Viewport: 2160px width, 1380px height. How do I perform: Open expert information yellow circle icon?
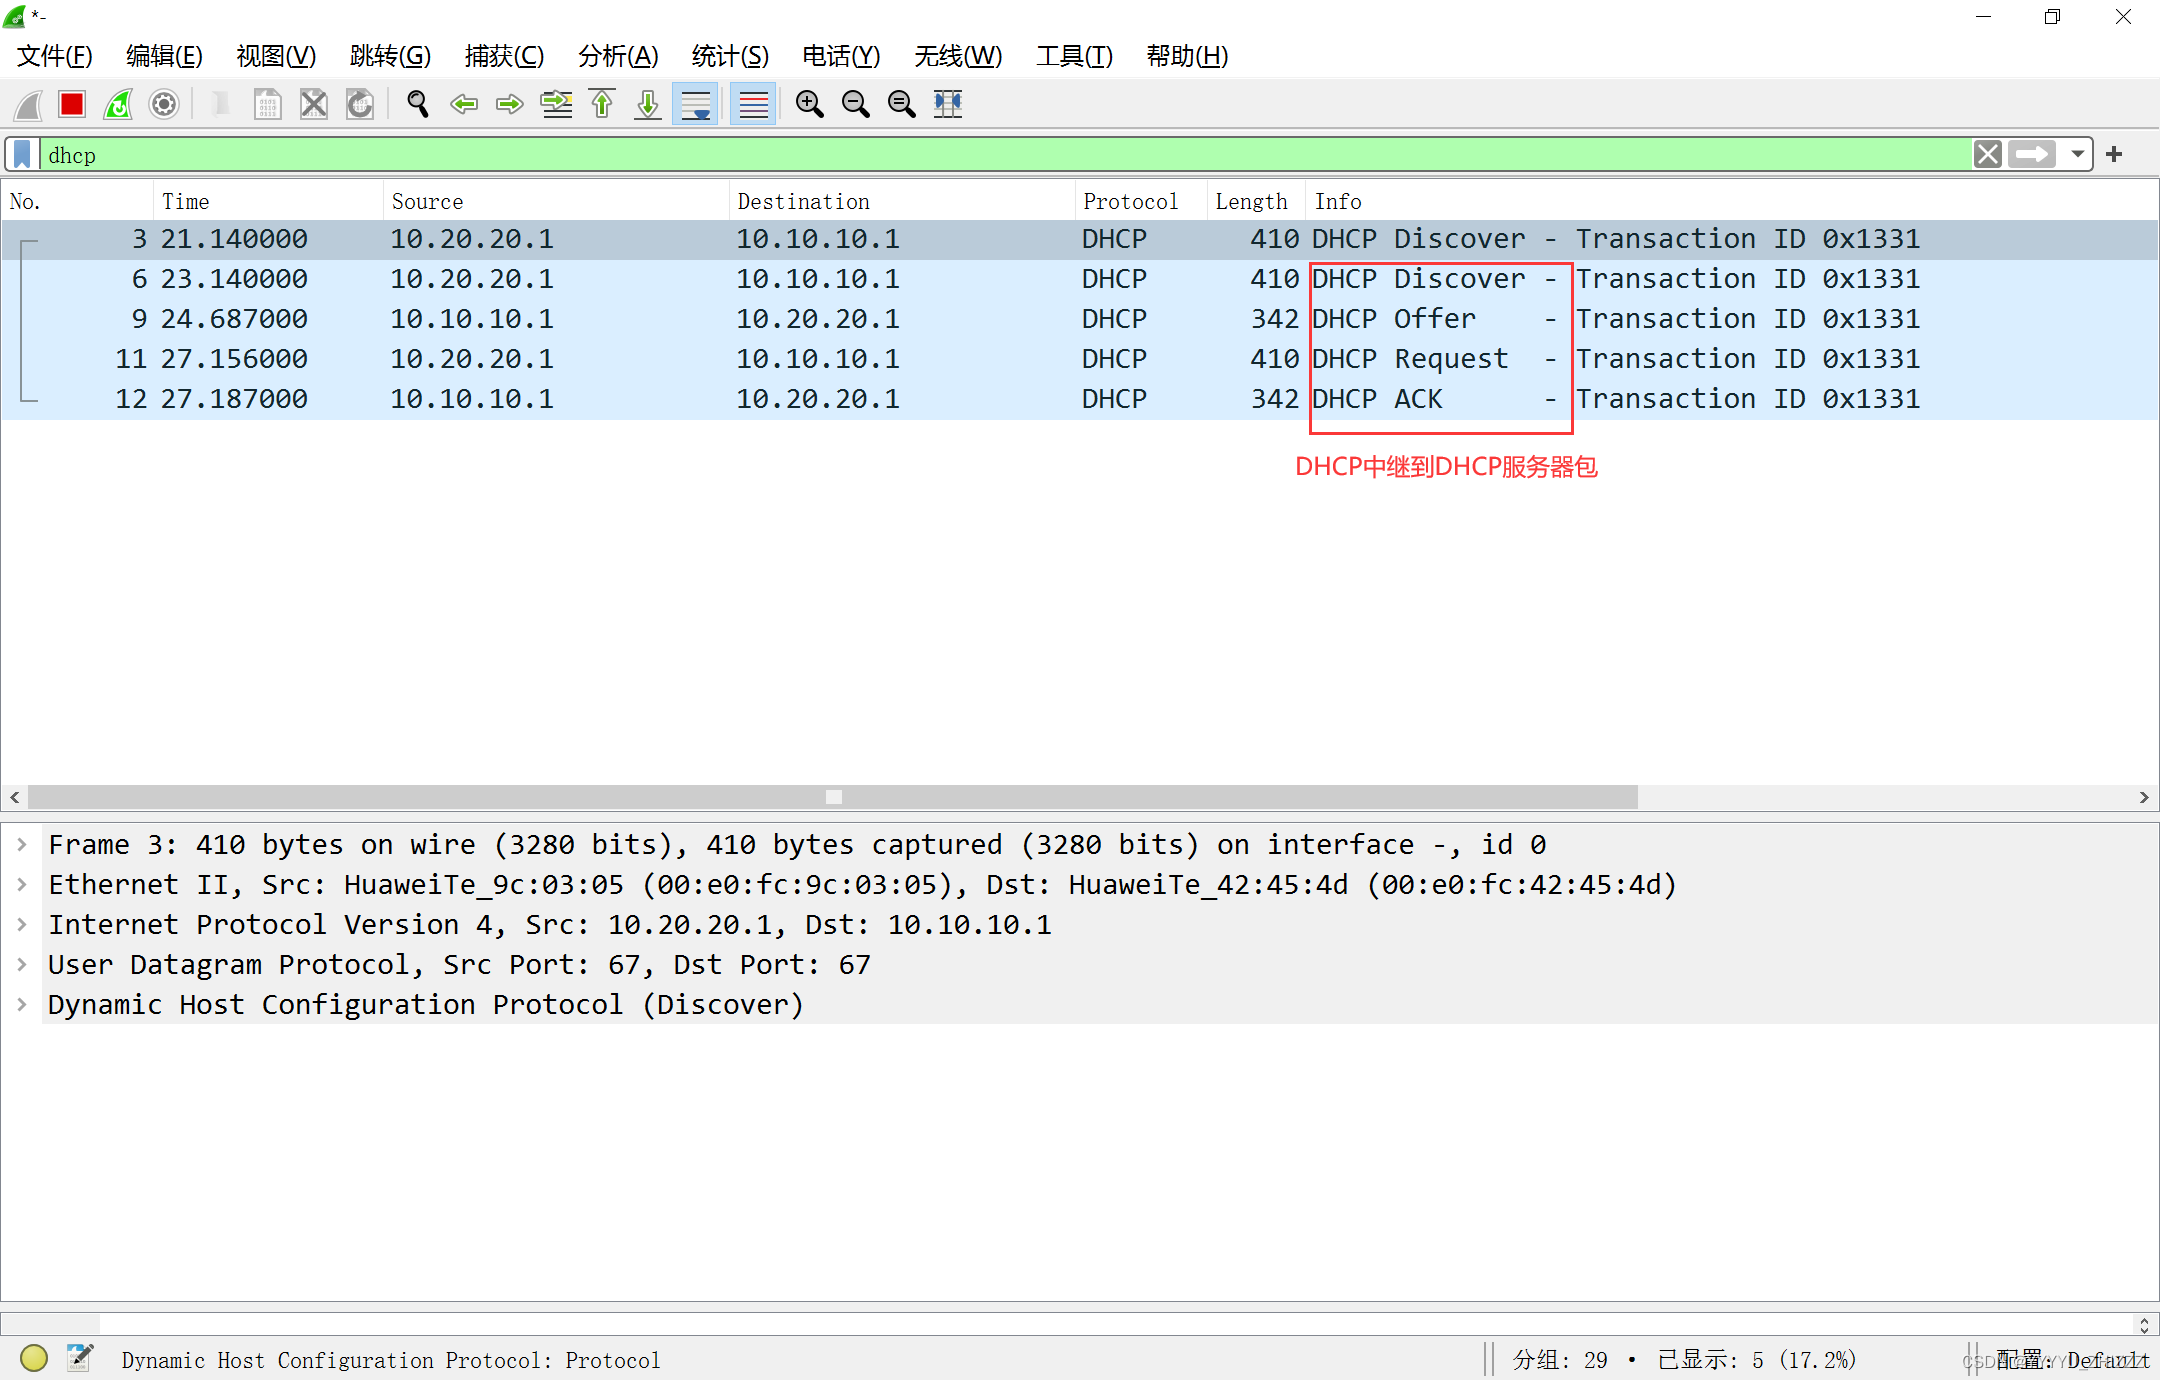(34, 1358)
